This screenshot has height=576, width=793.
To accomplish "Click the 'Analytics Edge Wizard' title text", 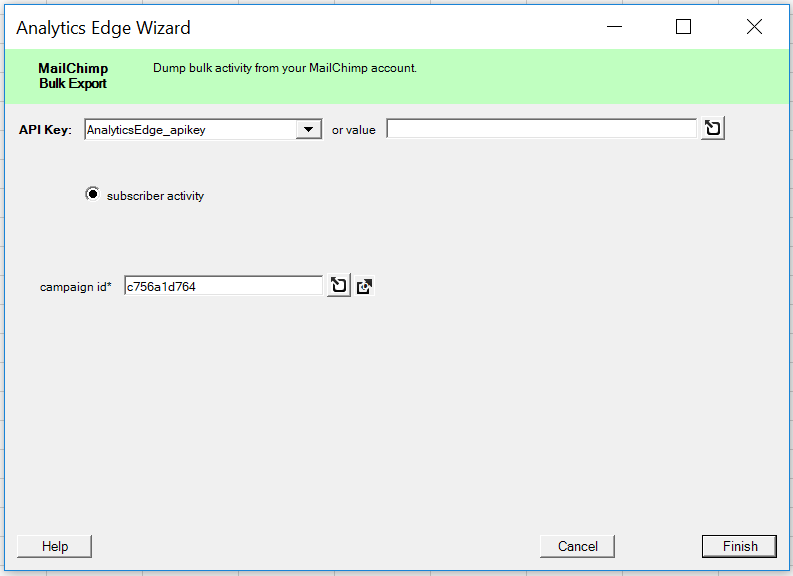I will 103,28.
